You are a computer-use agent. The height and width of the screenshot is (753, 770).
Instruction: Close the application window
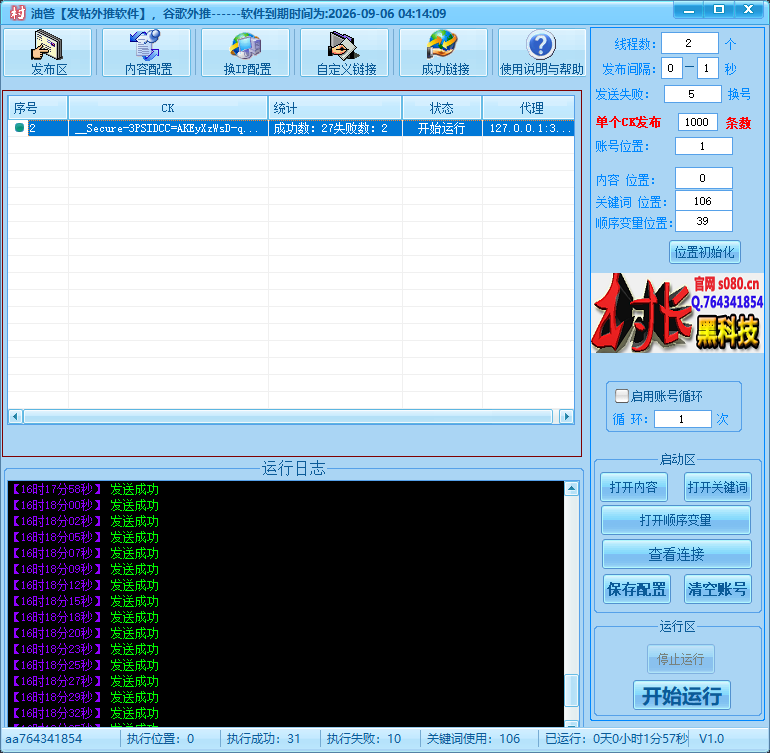point(748,10)
